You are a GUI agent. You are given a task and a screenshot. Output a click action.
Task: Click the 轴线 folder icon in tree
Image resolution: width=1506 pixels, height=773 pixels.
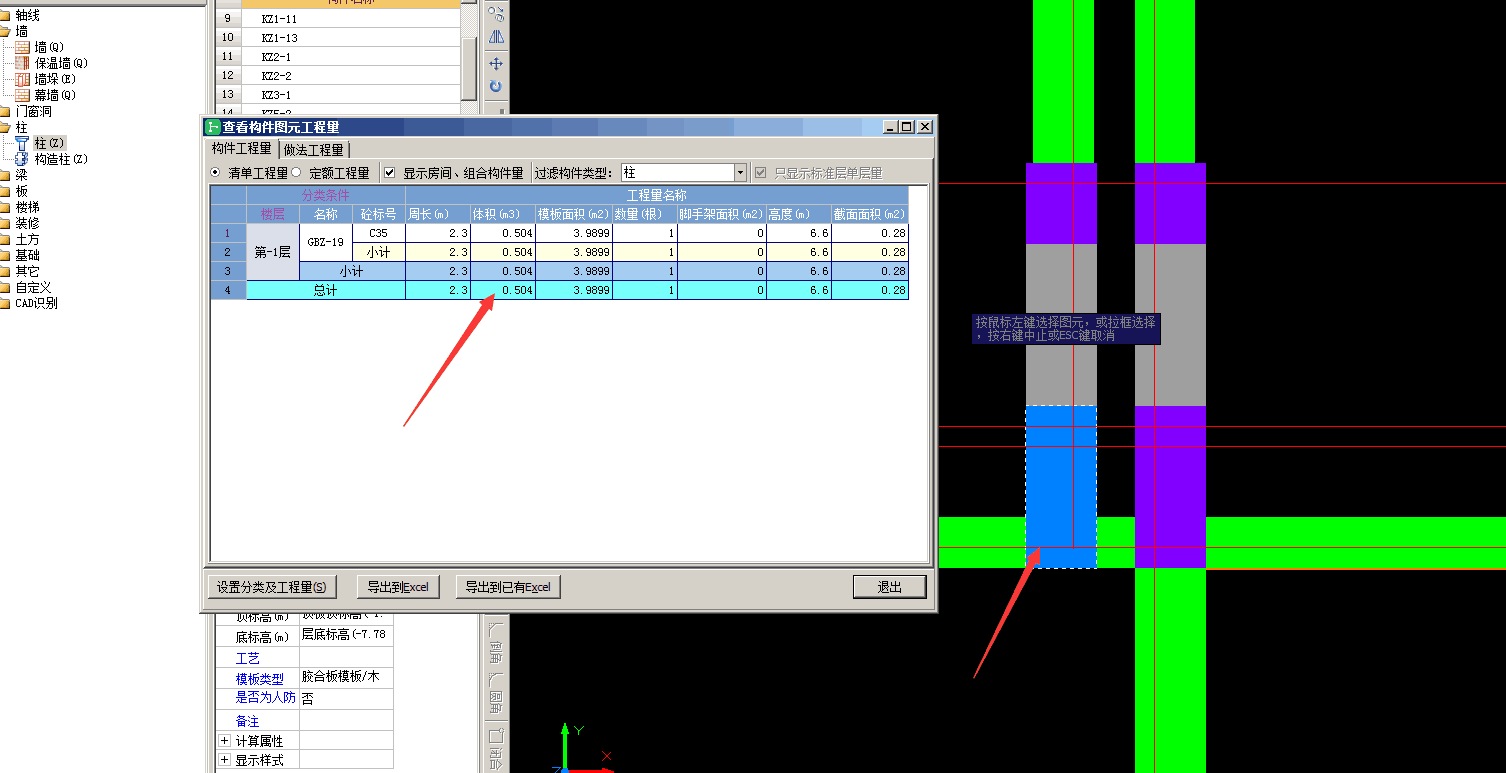5,15
